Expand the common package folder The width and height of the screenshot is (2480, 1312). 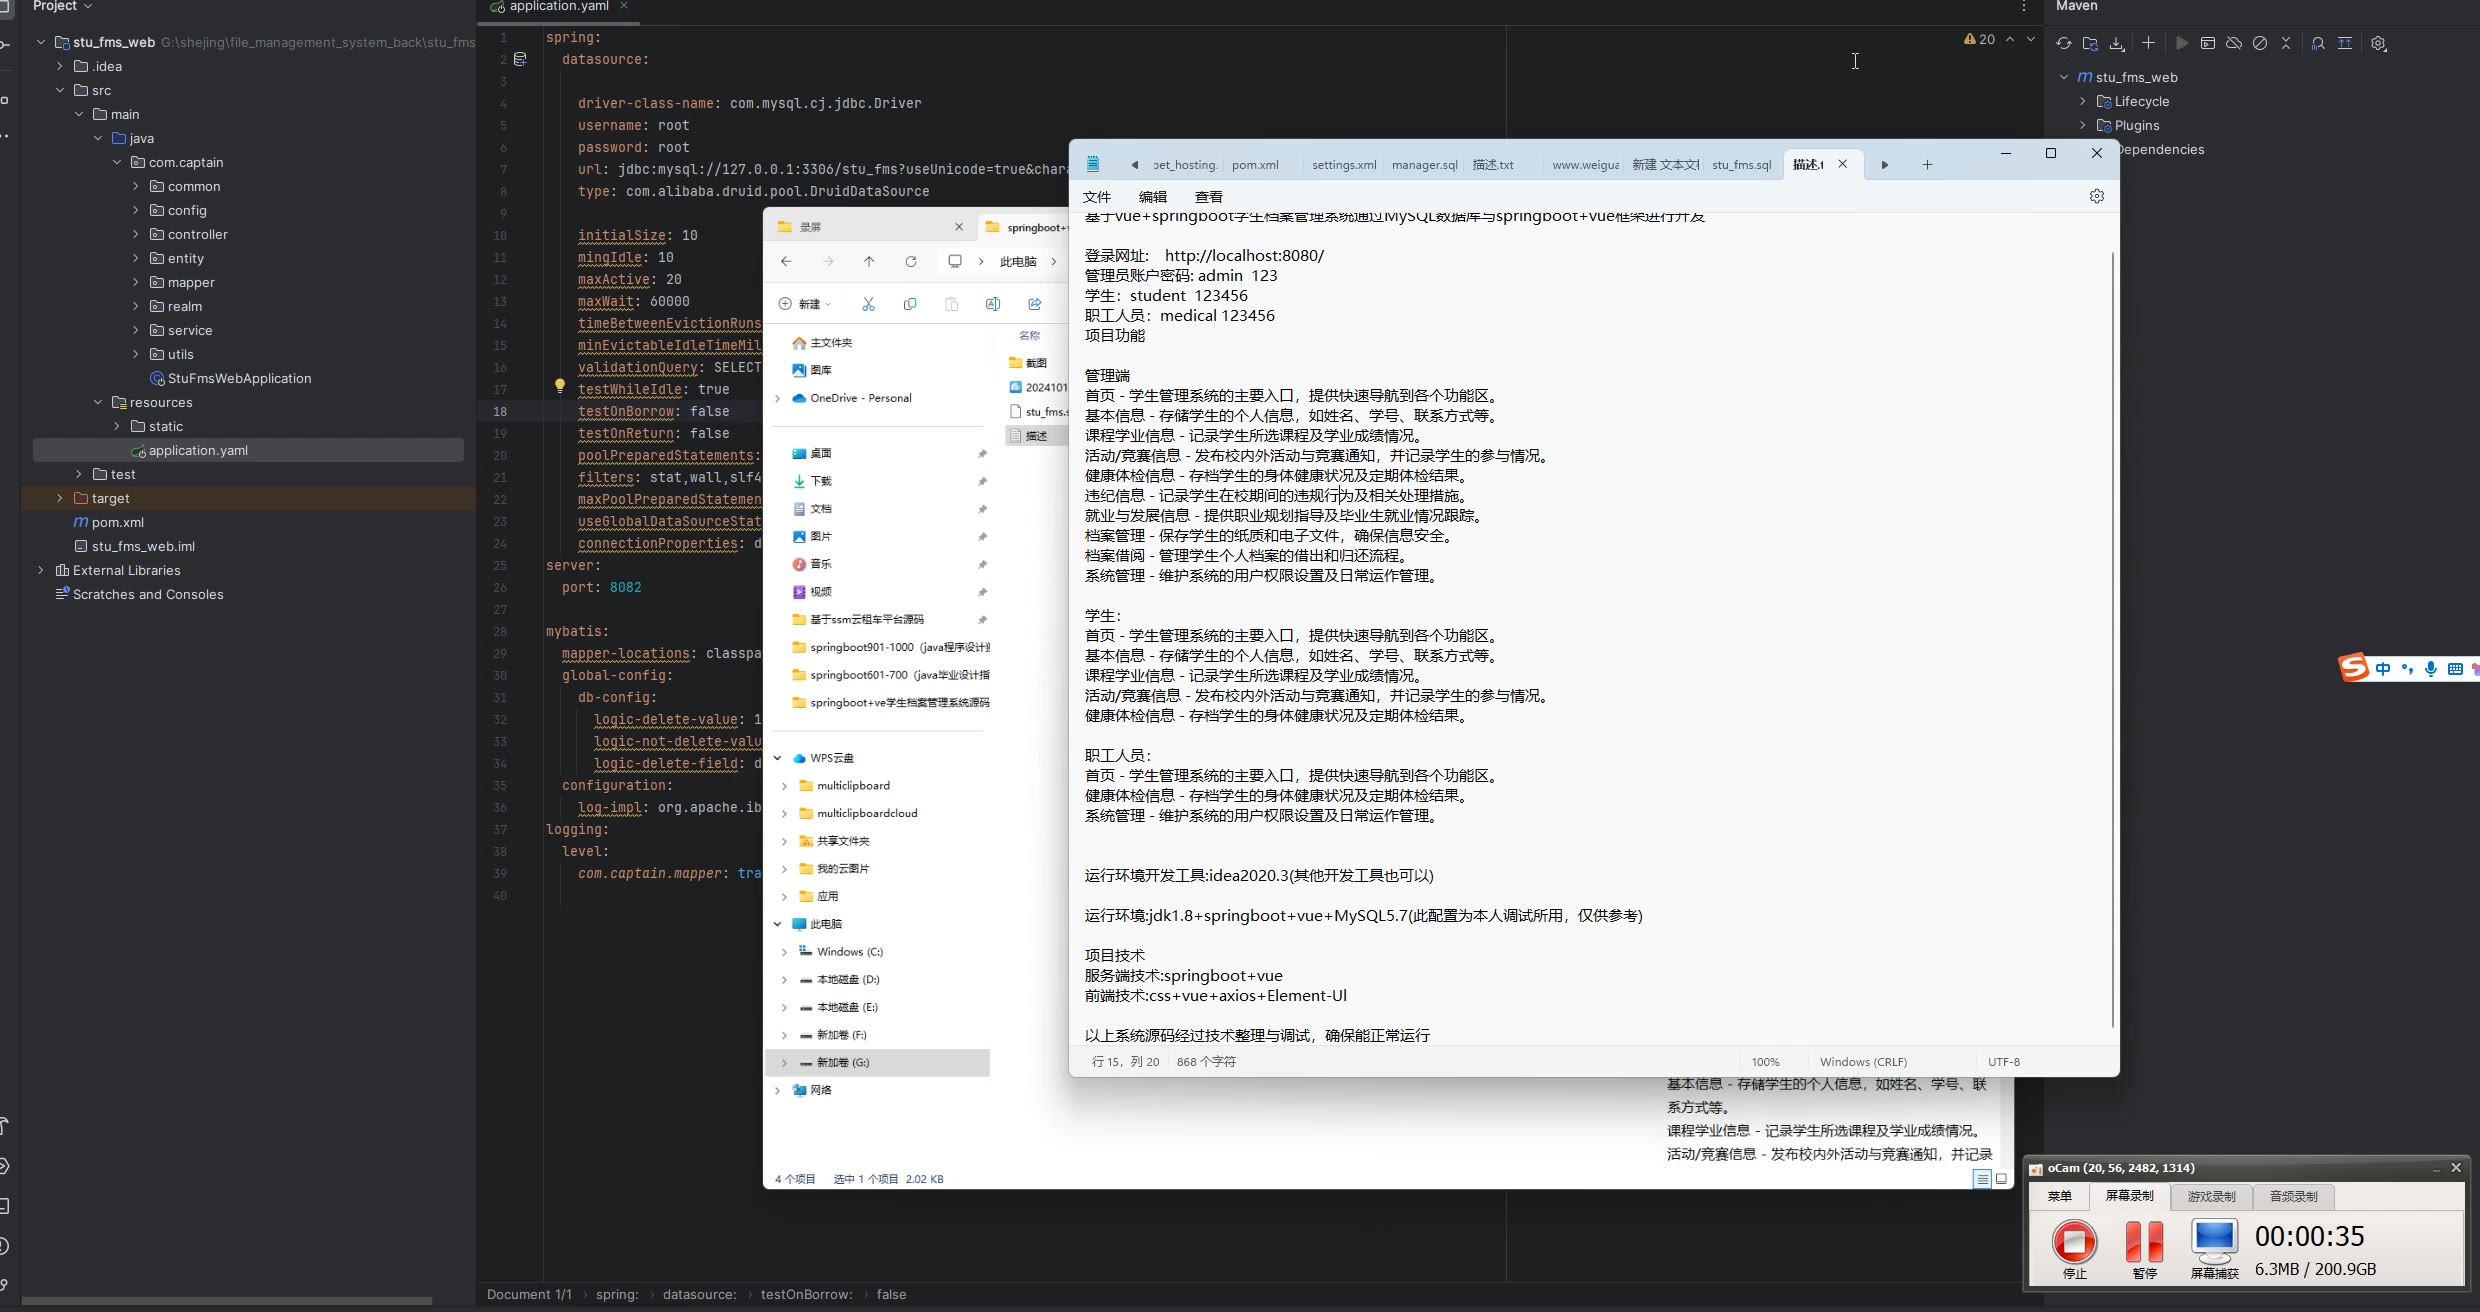point(136,186)
